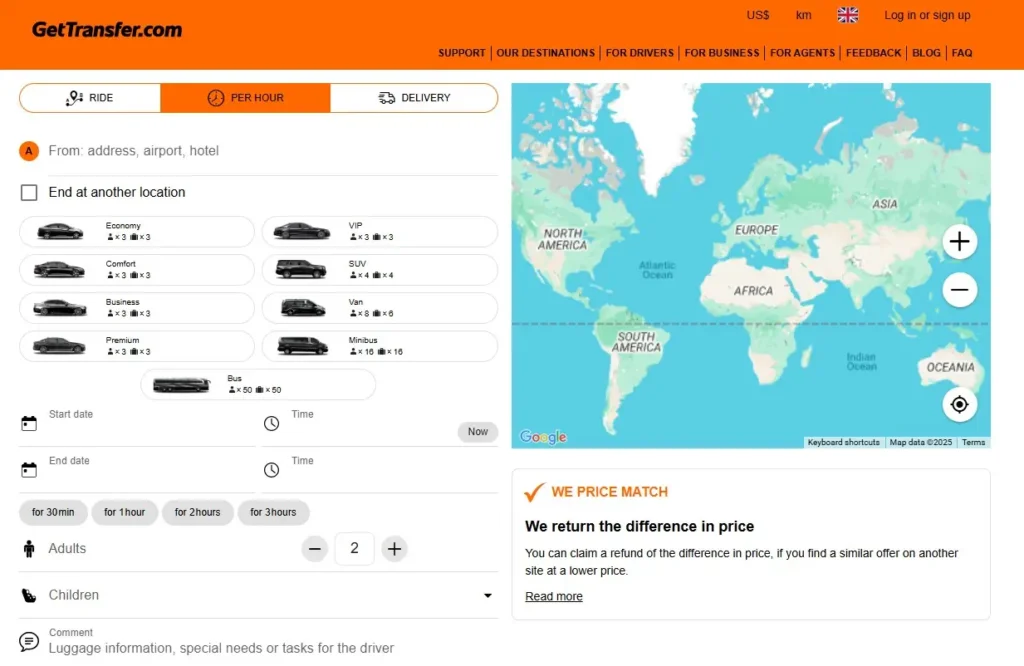Image resolution: width=1024 pixels, height=666 pixels.
Task: Choose the for 30min duration
Action: coord(53,512)
